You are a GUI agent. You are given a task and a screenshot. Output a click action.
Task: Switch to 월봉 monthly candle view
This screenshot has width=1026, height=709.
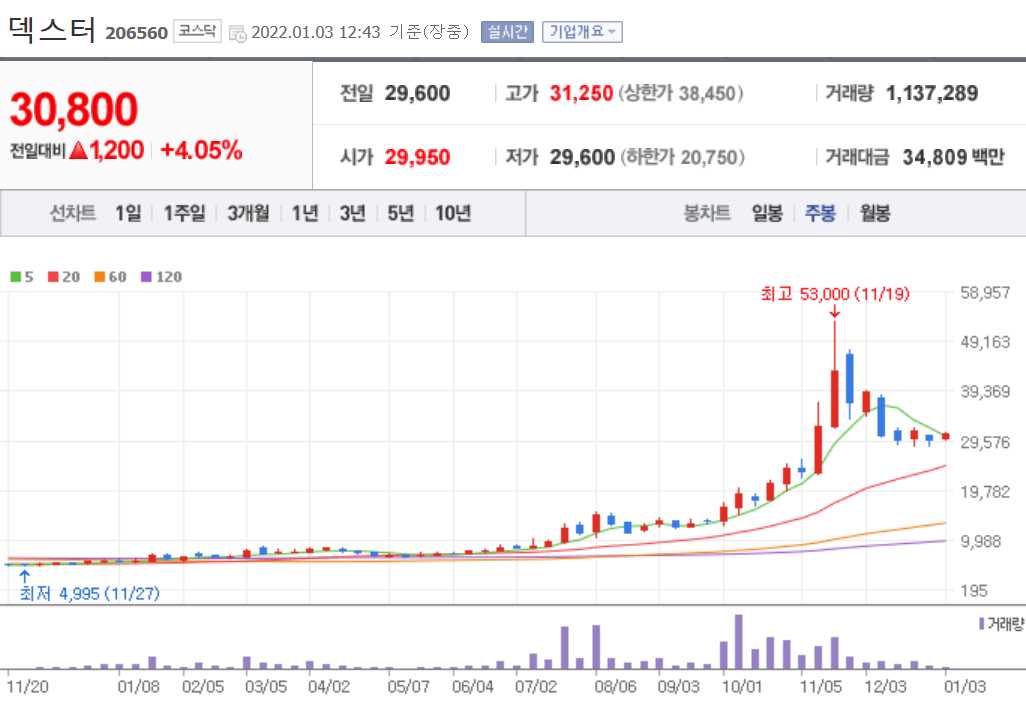pos(874,213)
